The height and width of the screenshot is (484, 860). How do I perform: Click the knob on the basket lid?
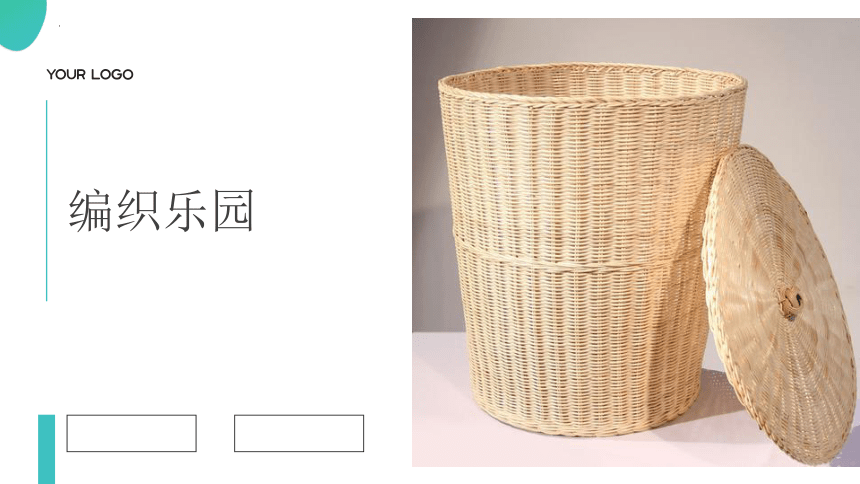(789, 302)
